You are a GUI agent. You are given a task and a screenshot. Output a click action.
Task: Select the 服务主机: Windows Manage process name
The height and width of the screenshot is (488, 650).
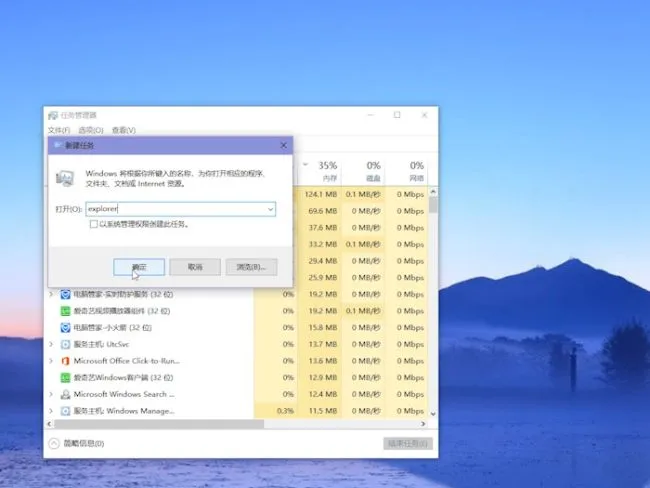124,411
